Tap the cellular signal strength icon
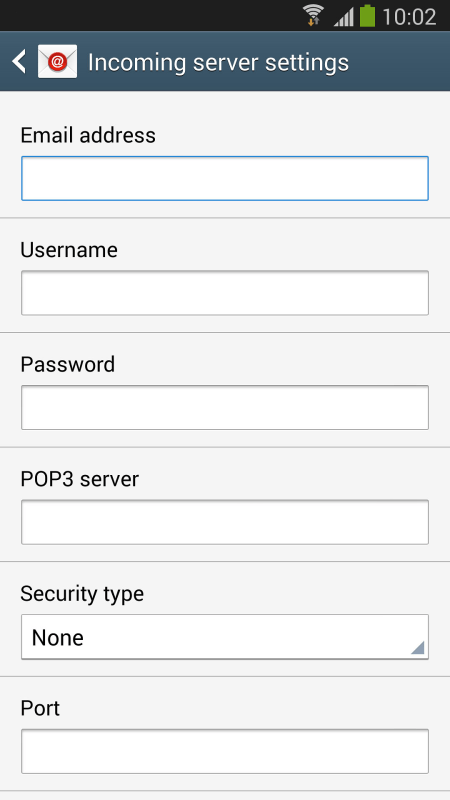Screen dimensions: 450x800 [344, 17]
